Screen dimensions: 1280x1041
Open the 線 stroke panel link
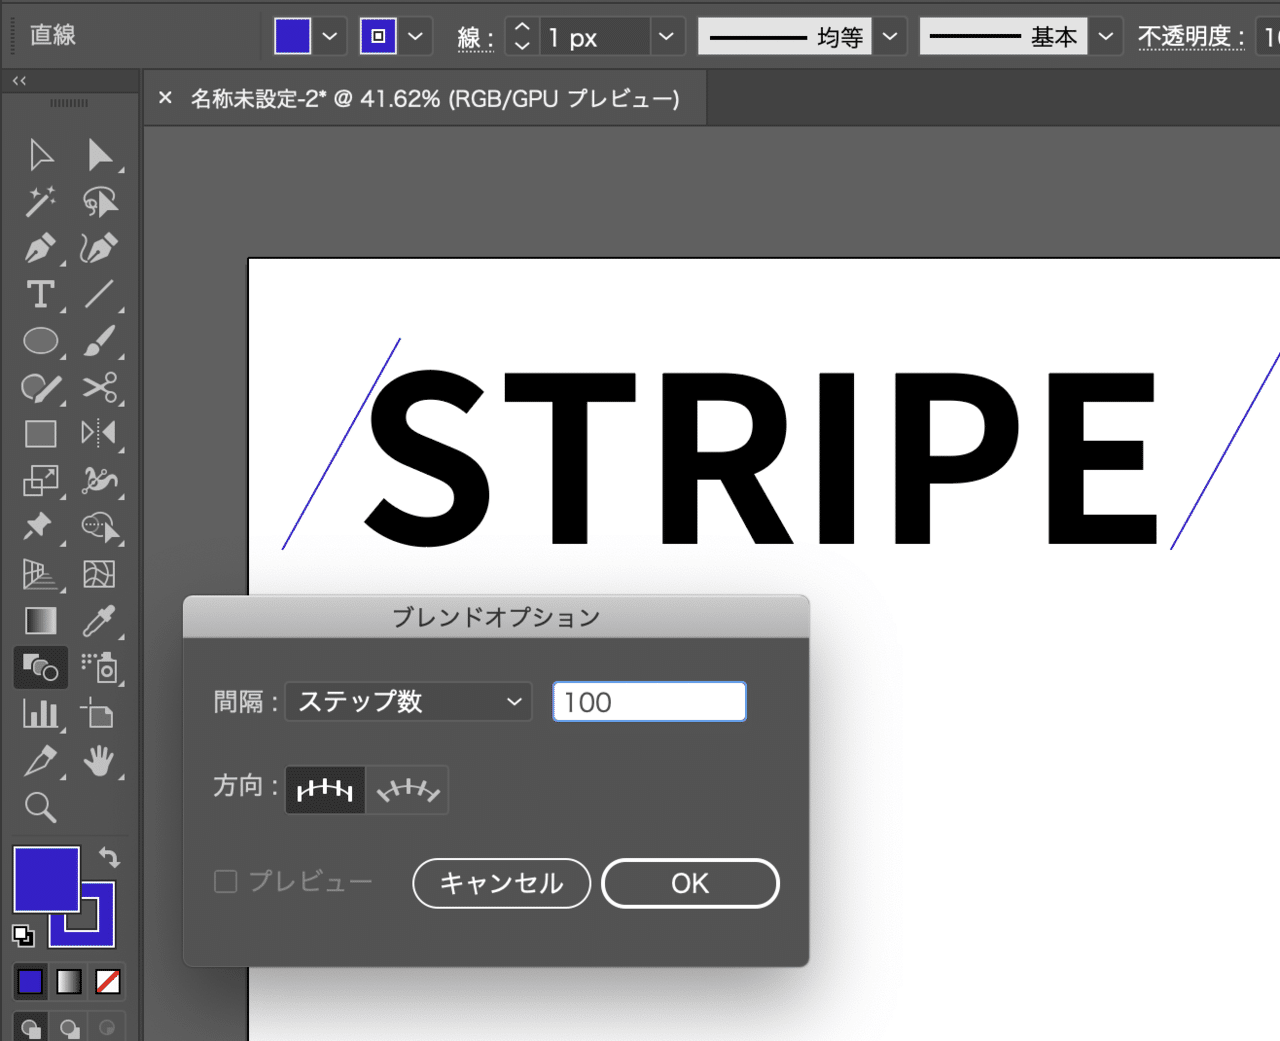tap(475, 38)
